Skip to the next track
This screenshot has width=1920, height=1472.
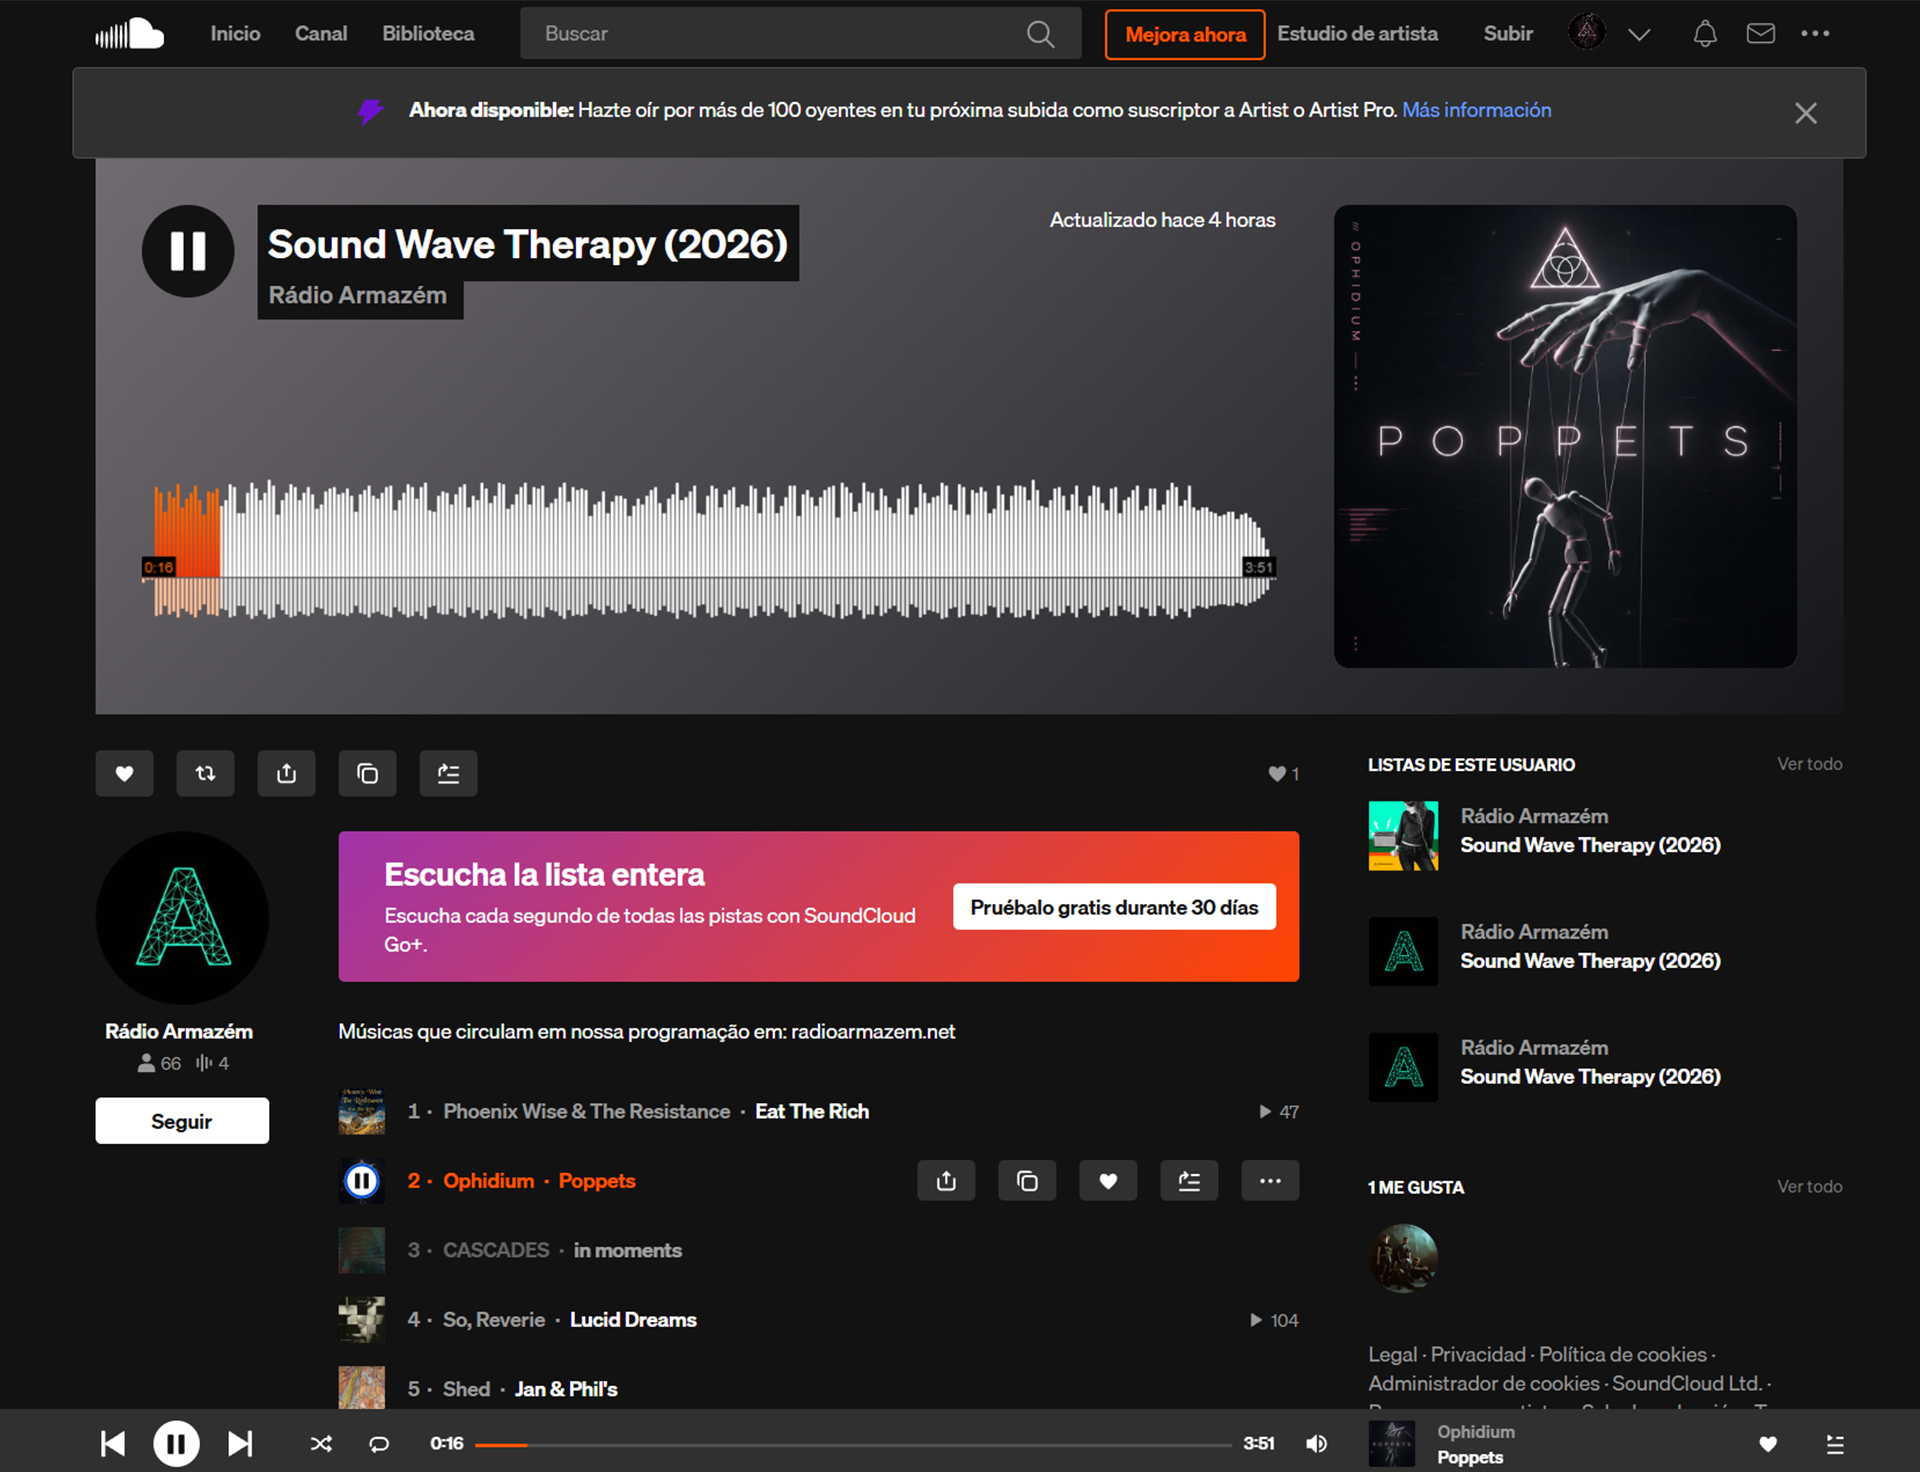coord(240,1443)
